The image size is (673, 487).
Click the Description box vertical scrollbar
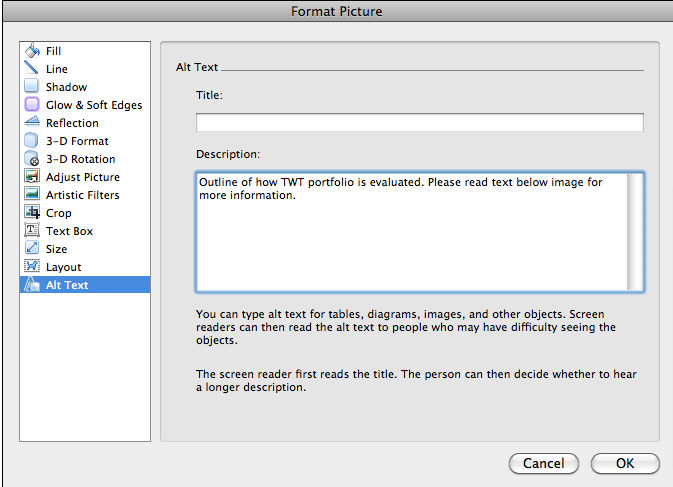click(635, 231)
